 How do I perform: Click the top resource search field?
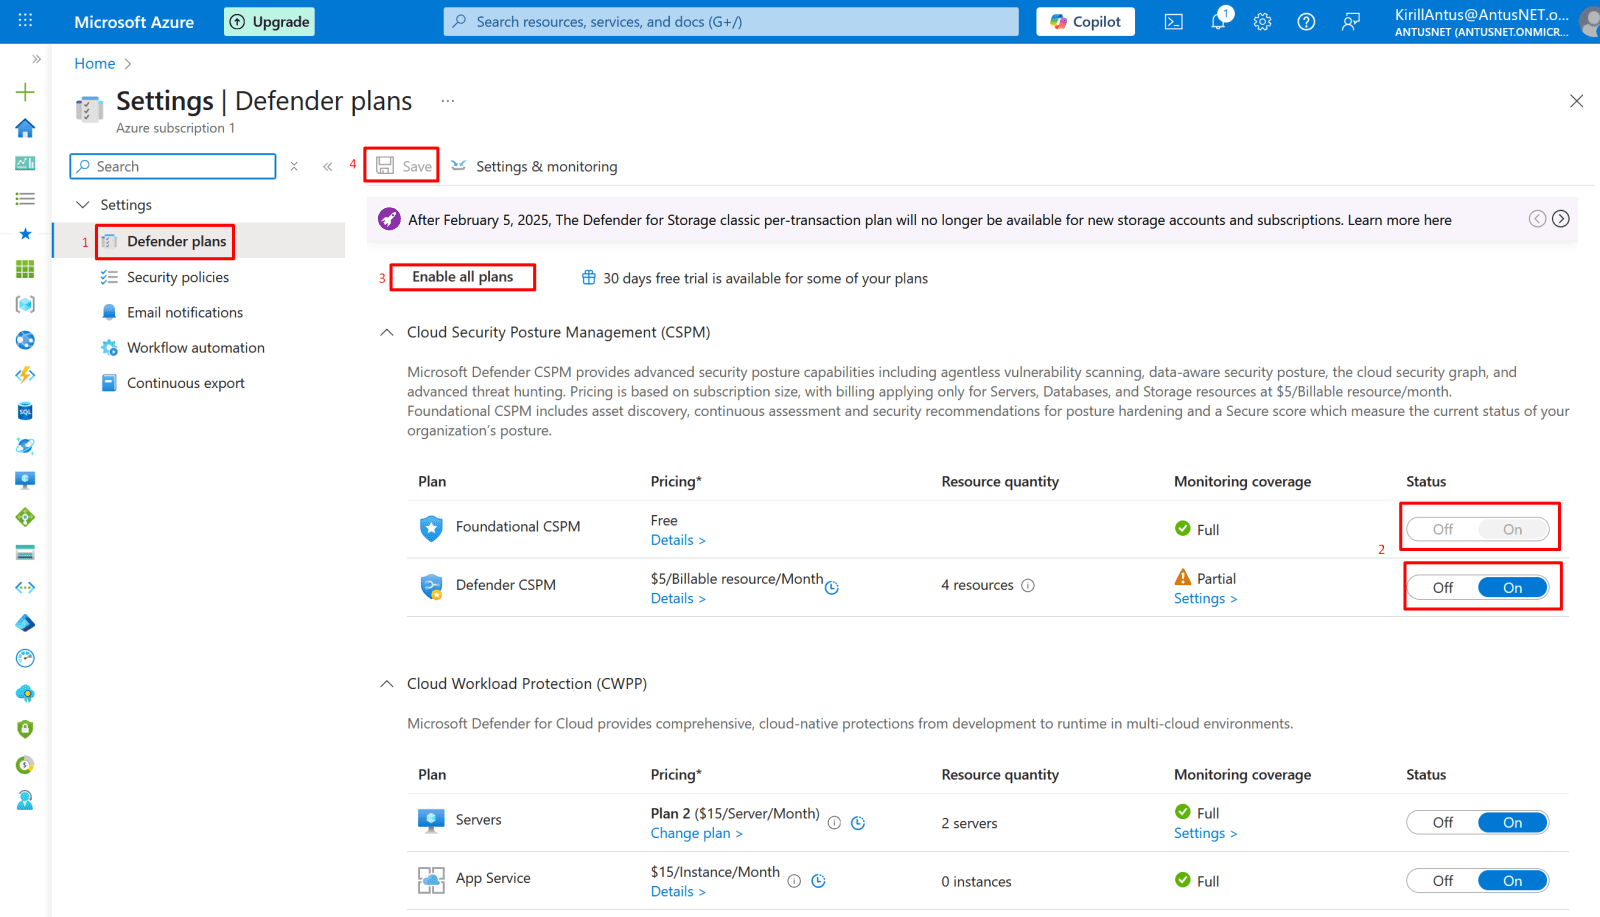pos(730,22)
